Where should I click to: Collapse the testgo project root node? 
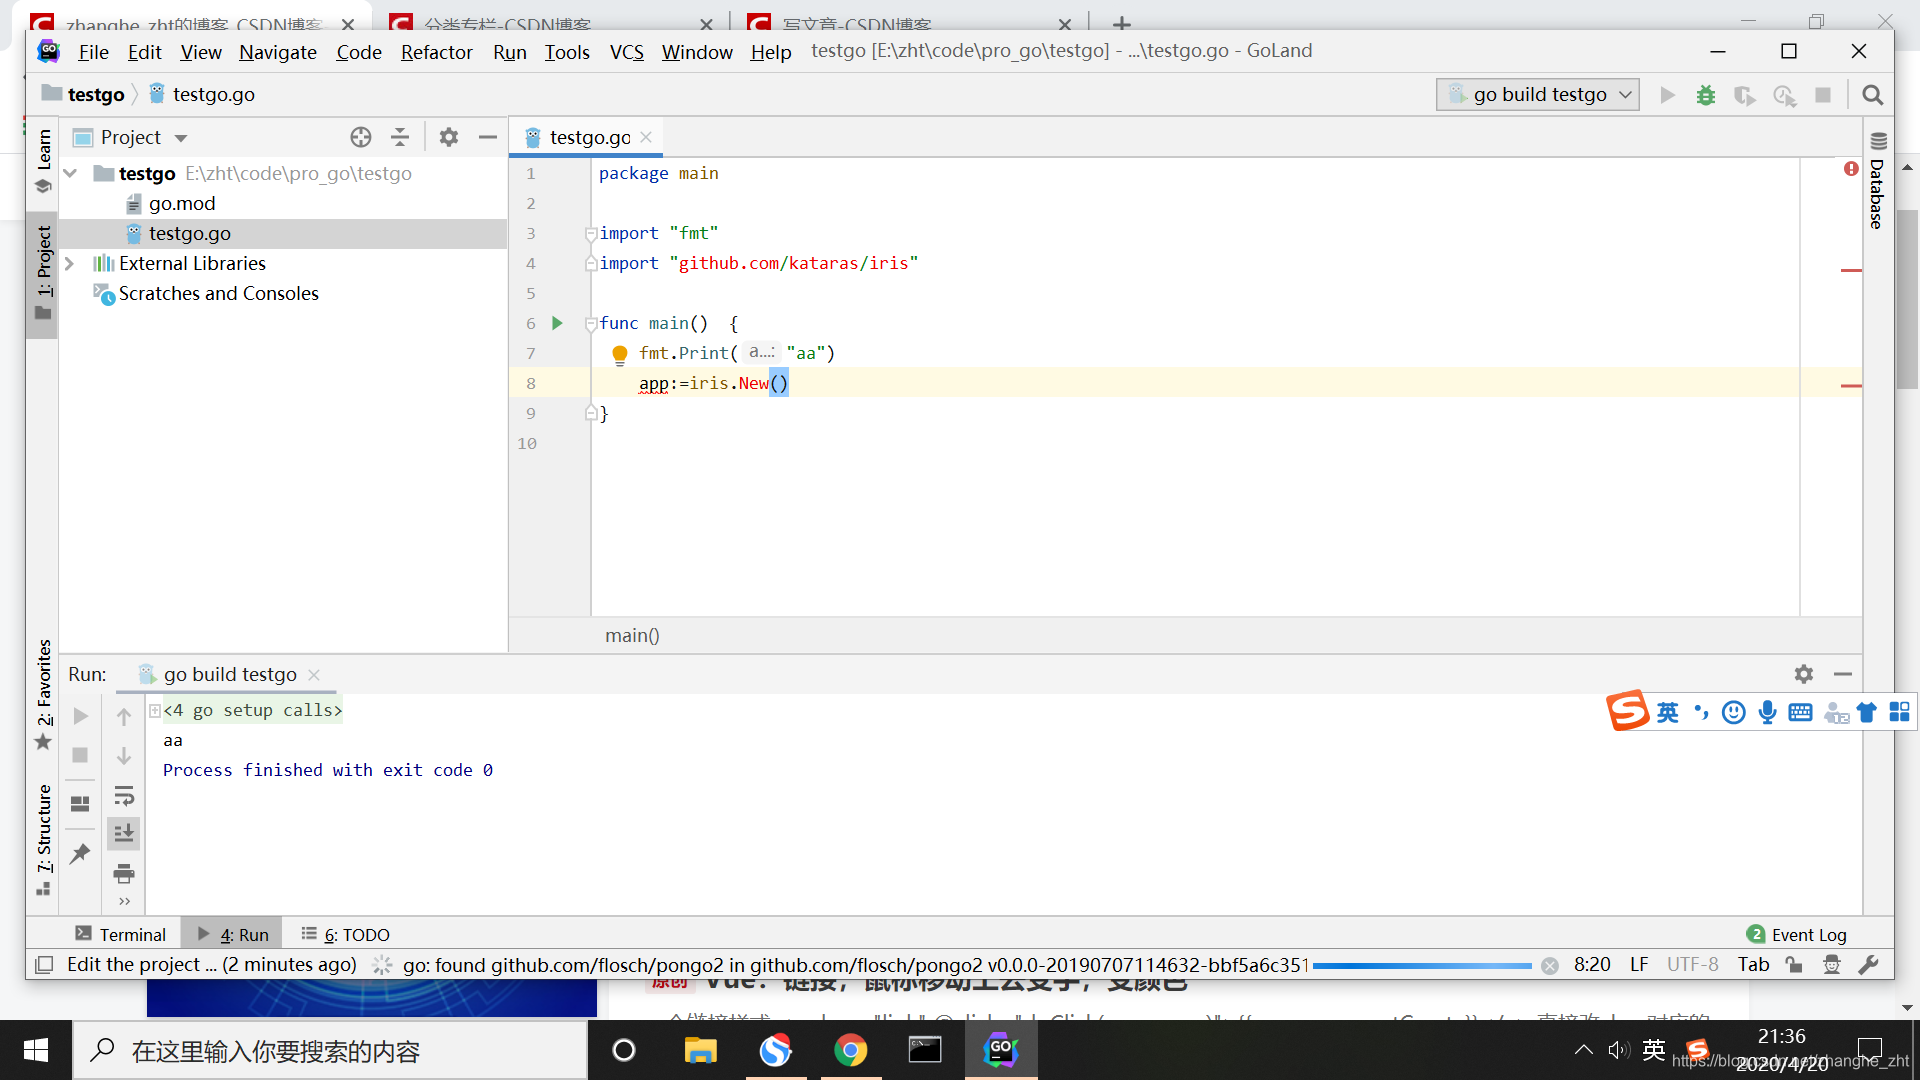coord(70,173)
